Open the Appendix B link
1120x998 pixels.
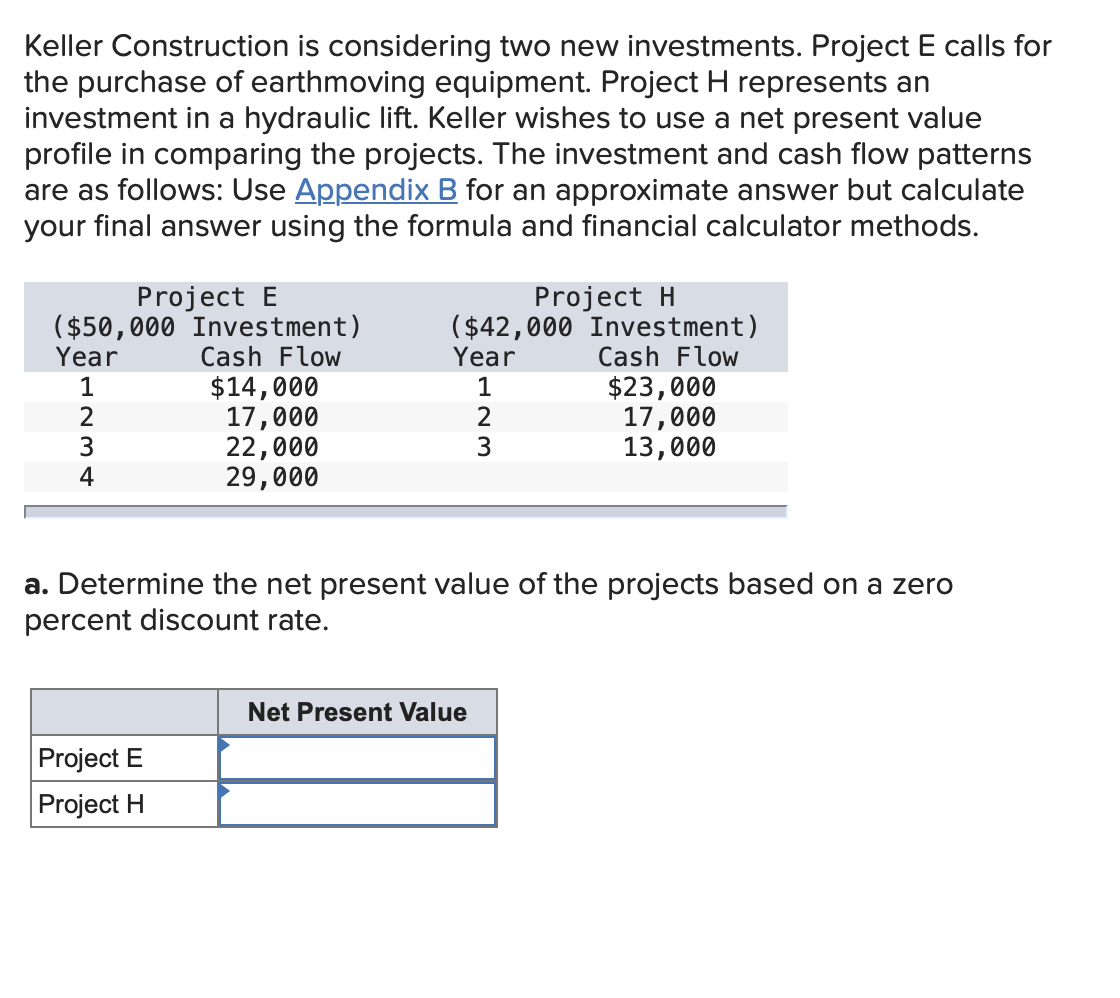(x=375, y=190)
